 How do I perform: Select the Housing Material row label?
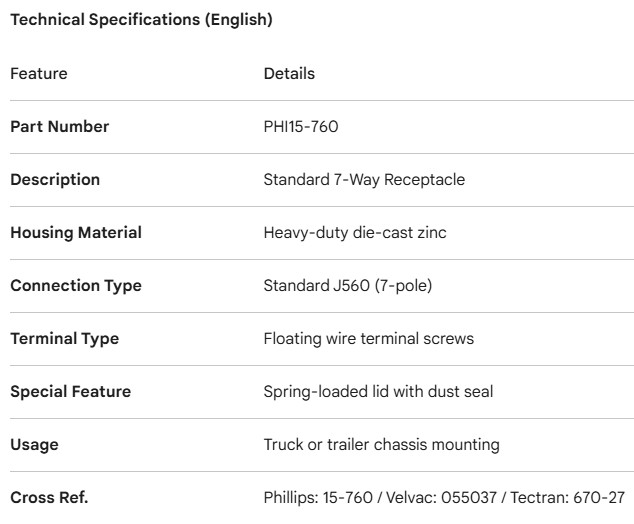click(x=76, y=233)
